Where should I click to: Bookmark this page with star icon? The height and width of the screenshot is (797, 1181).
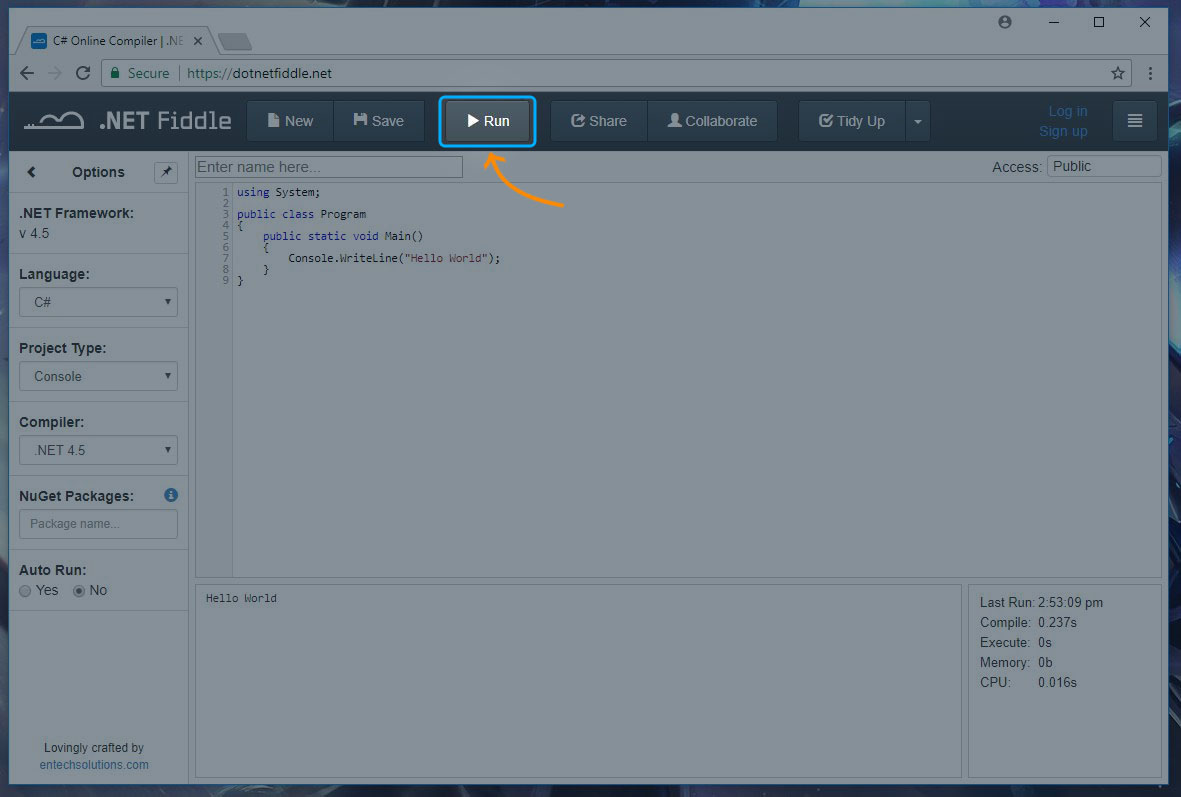pos(1117,73)
